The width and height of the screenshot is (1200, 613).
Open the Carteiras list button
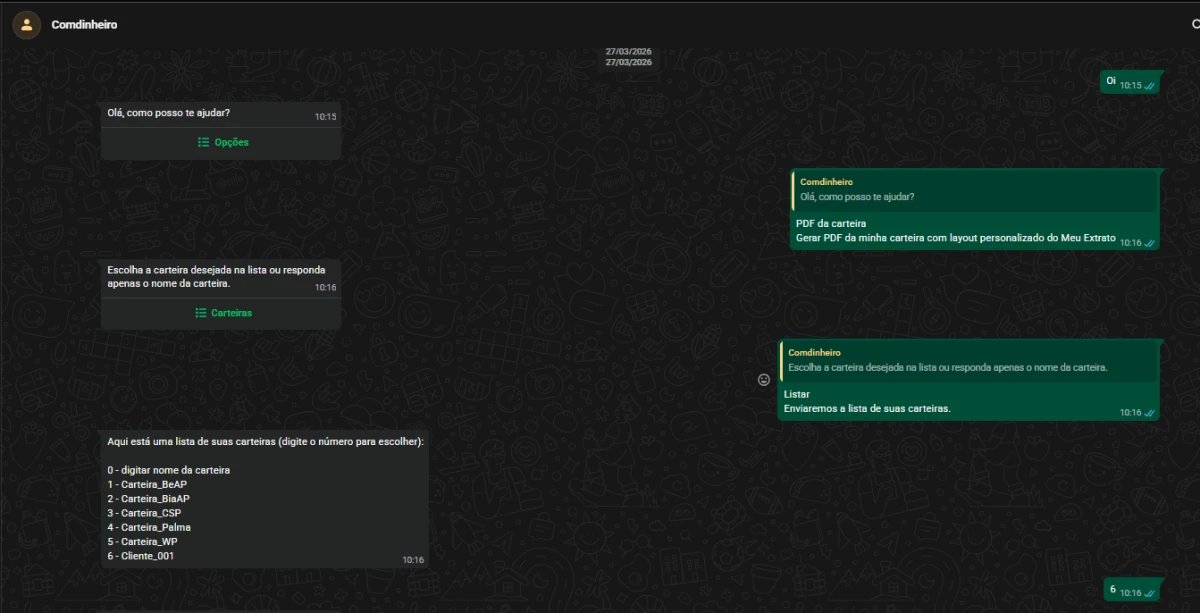click(x=221, y=313)
